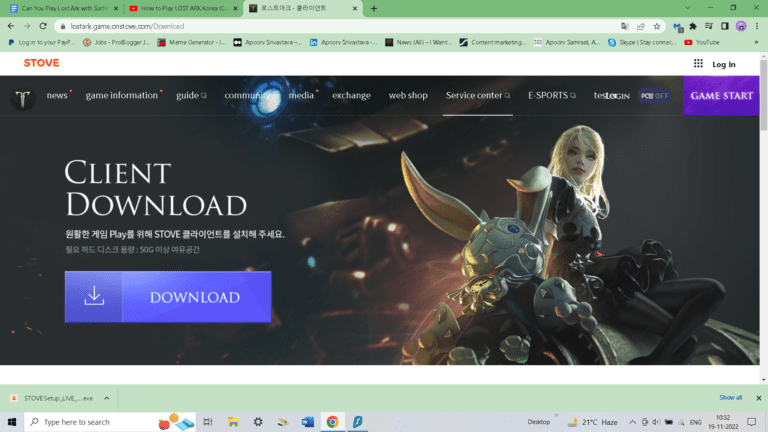The width and height of the screenshot is (768, 432).
Task: Go back in the browser
Action: pos(11,26)
